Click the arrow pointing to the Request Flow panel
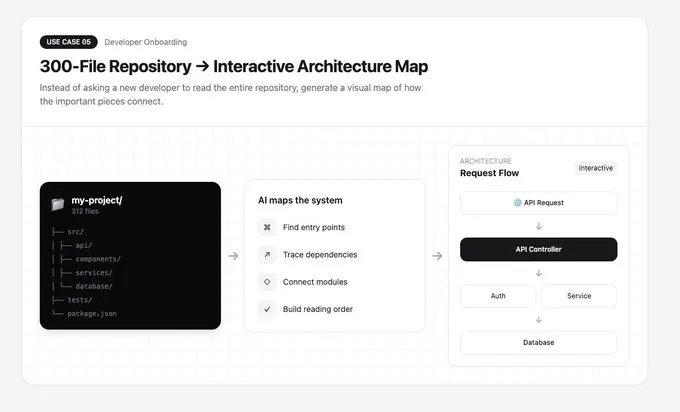The height and width of the screenshot is (412, 680). tap(437, 256)
